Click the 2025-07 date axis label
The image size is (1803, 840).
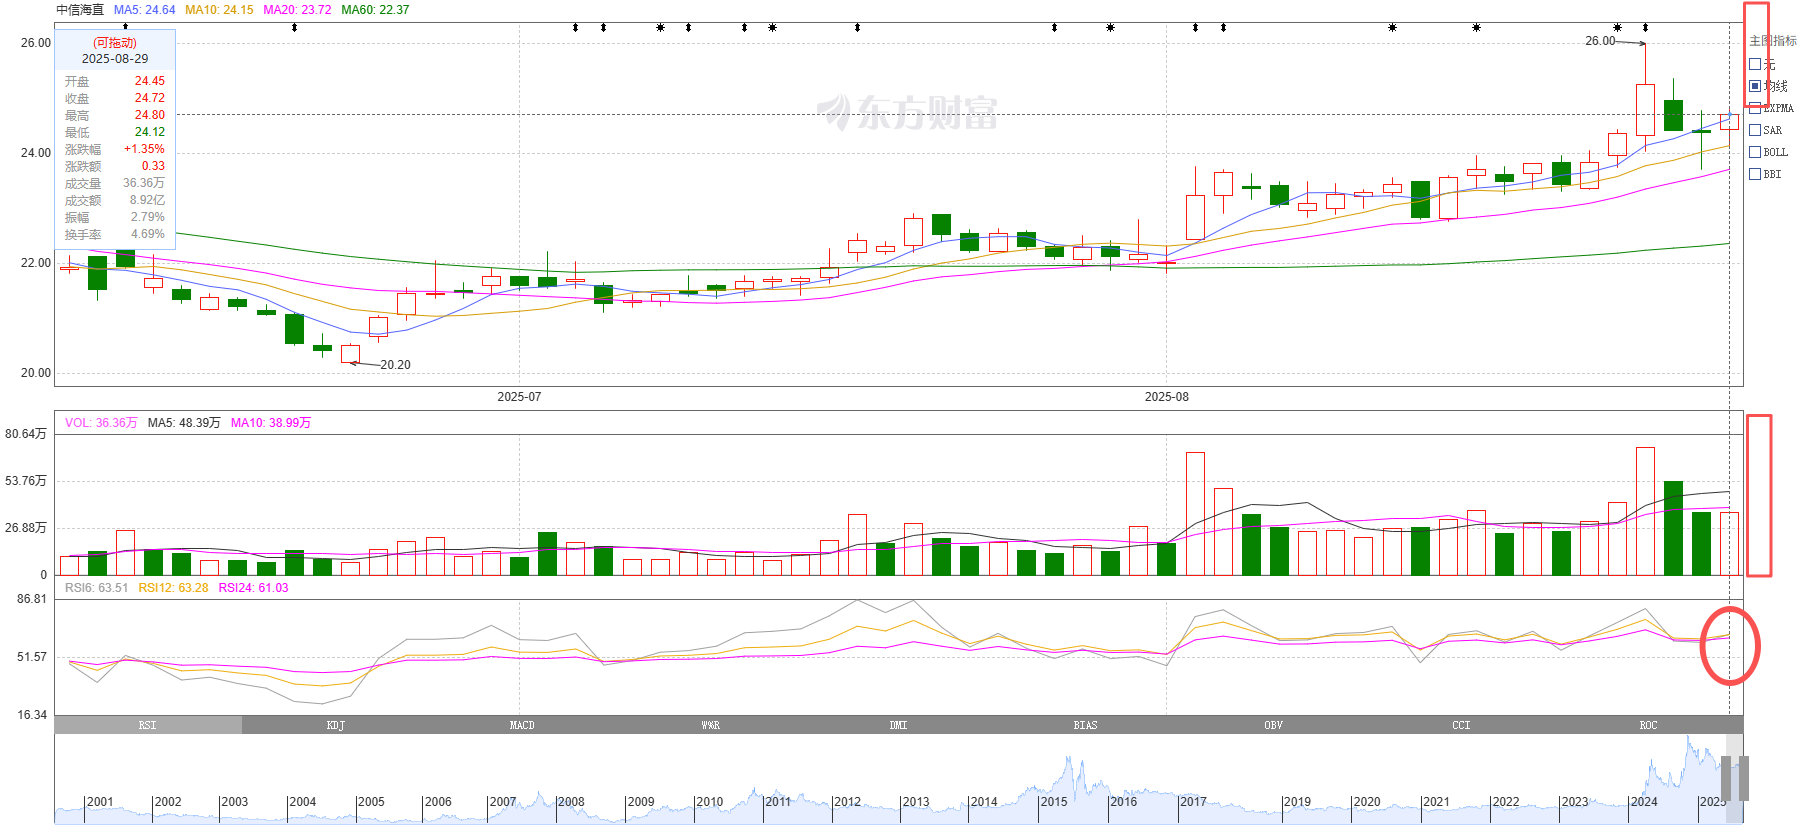519,397
